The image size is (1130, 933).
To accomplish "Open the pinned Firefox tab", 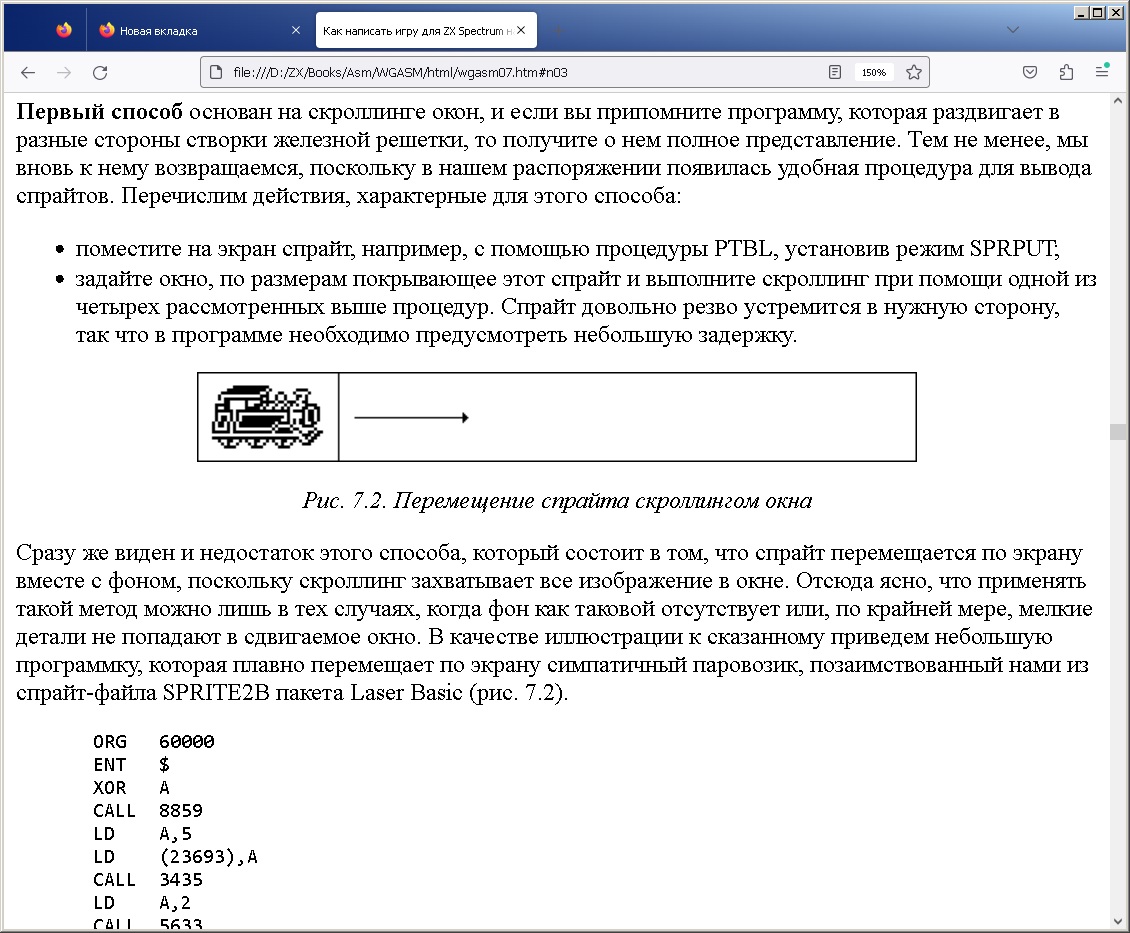I will click(x=64, y=30).
